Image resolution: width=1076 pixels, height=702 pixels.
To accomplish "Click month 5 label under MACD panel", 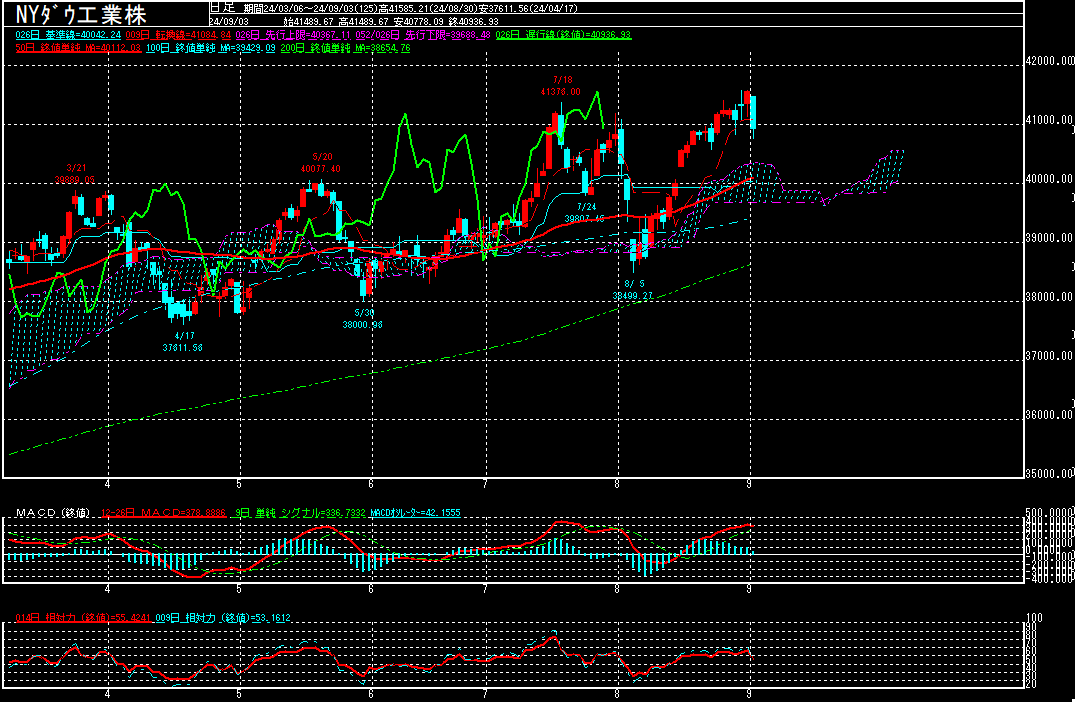I will pyautogui.click(x=239, y=589).
